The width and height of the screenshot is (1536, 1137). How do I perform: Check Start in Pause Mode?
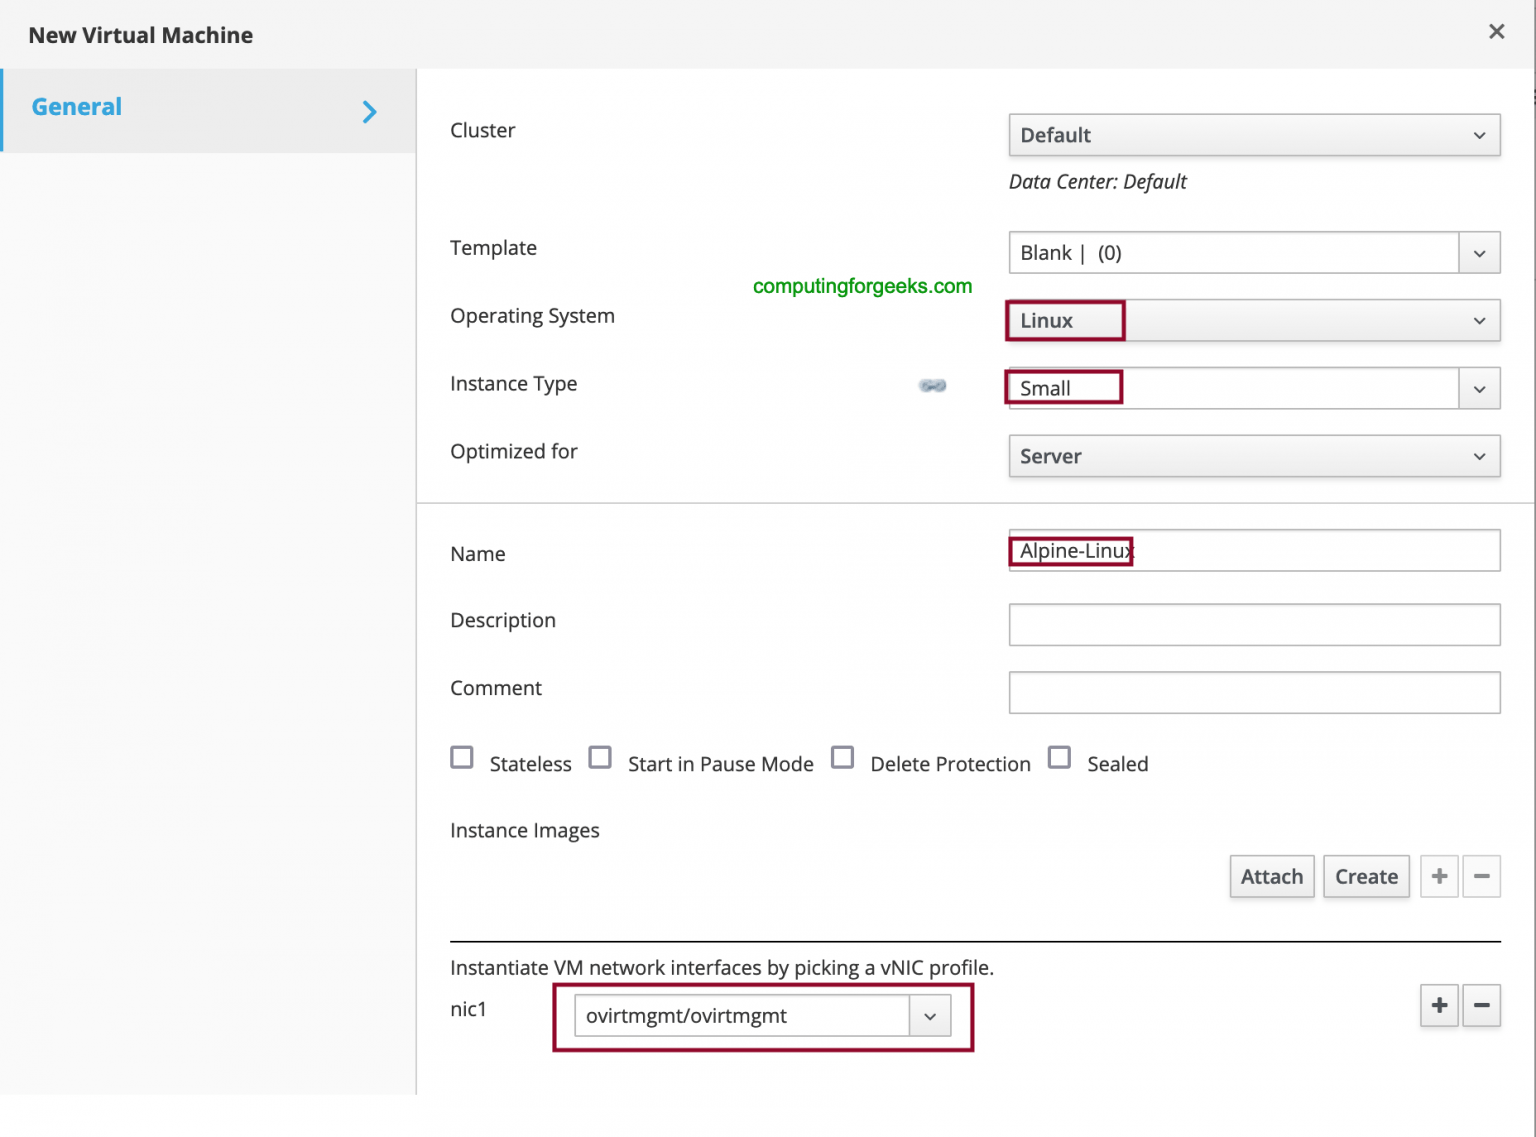click(x=600, y=758)
